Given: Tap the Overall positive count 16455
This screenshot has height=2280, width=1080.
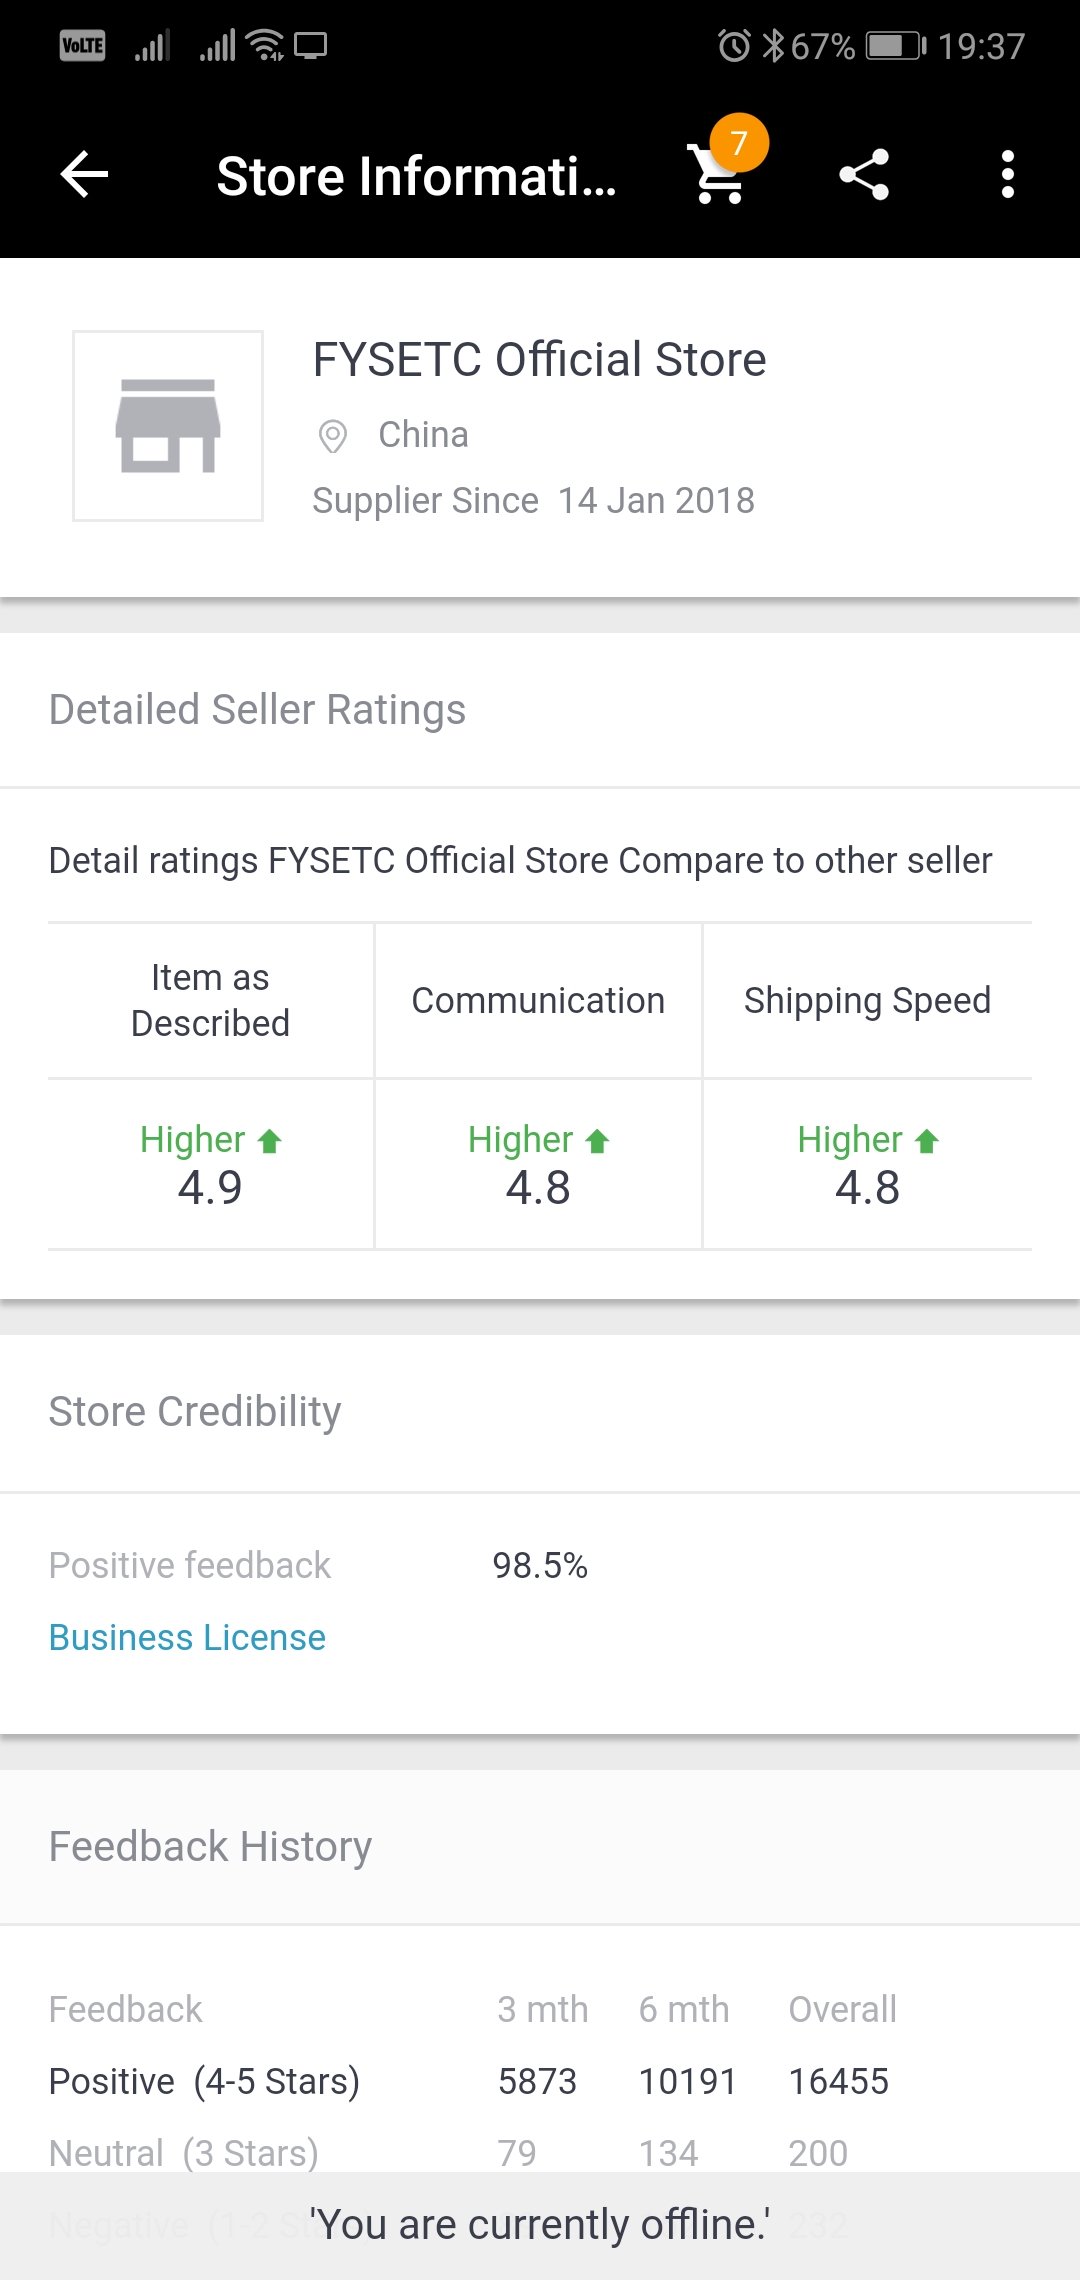Looking at the screenshot, I should [838, 2081].
